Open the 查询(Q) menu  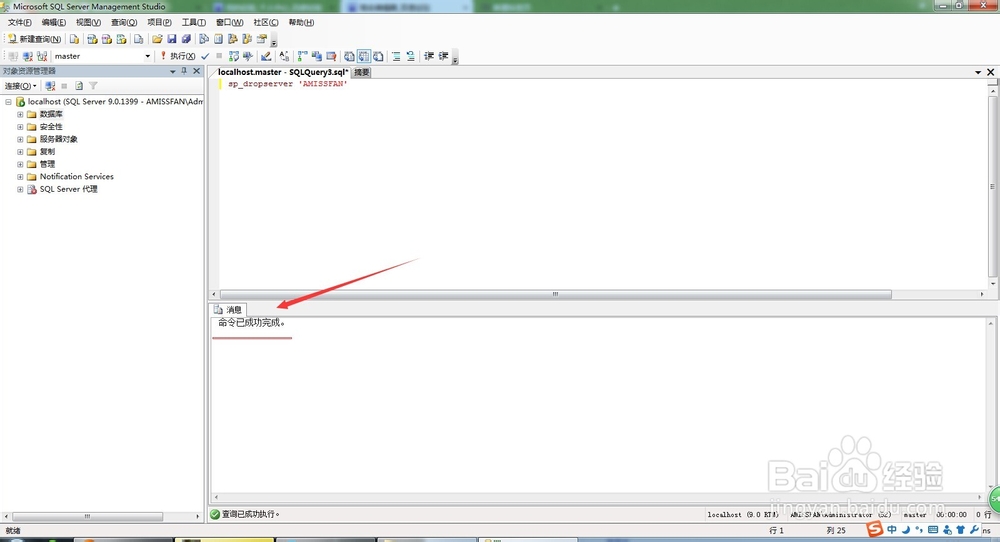coord(124,22)
